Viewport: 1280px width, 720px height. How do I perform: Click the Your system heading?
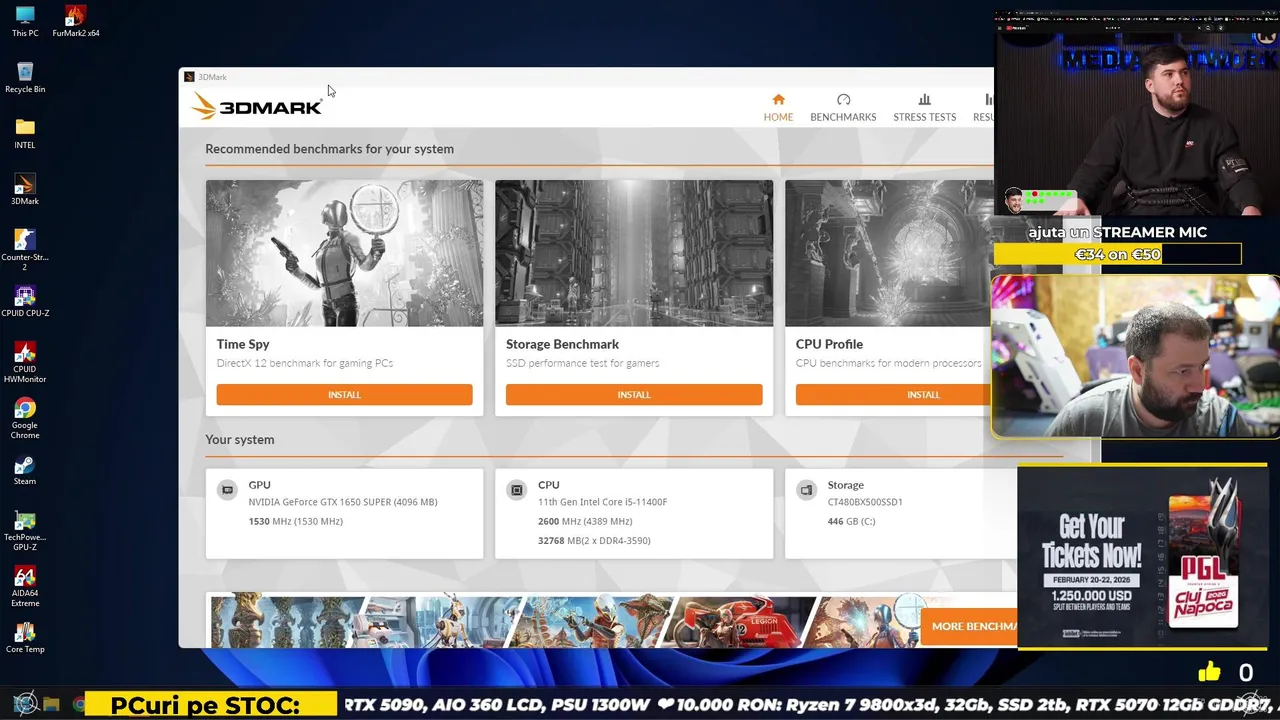coord(239,440)
